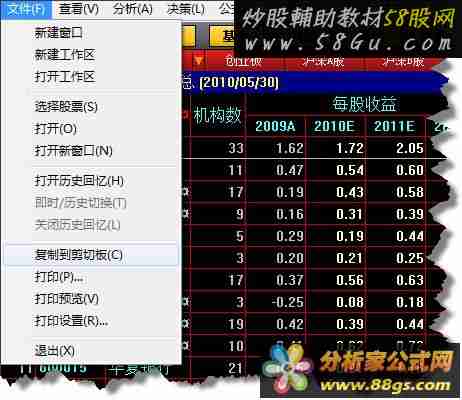
Task: Switch to the 创业板 tab
Action: [243, 61]
